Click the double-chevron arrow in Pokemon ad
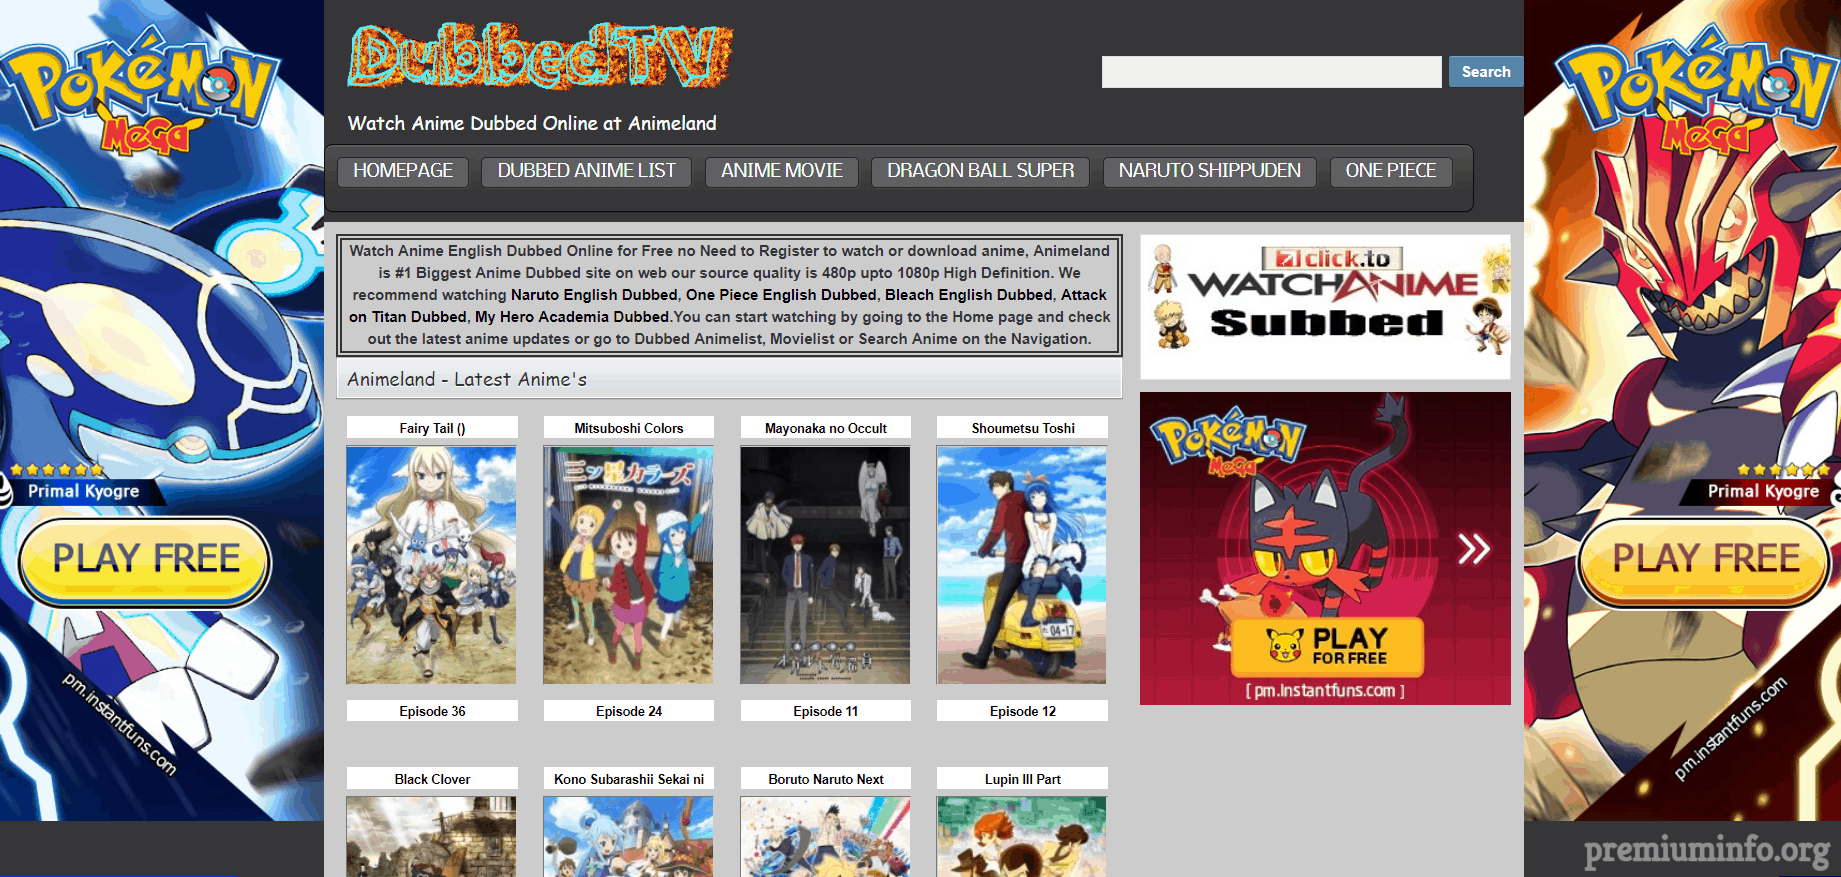 [x=1473, y=549]
